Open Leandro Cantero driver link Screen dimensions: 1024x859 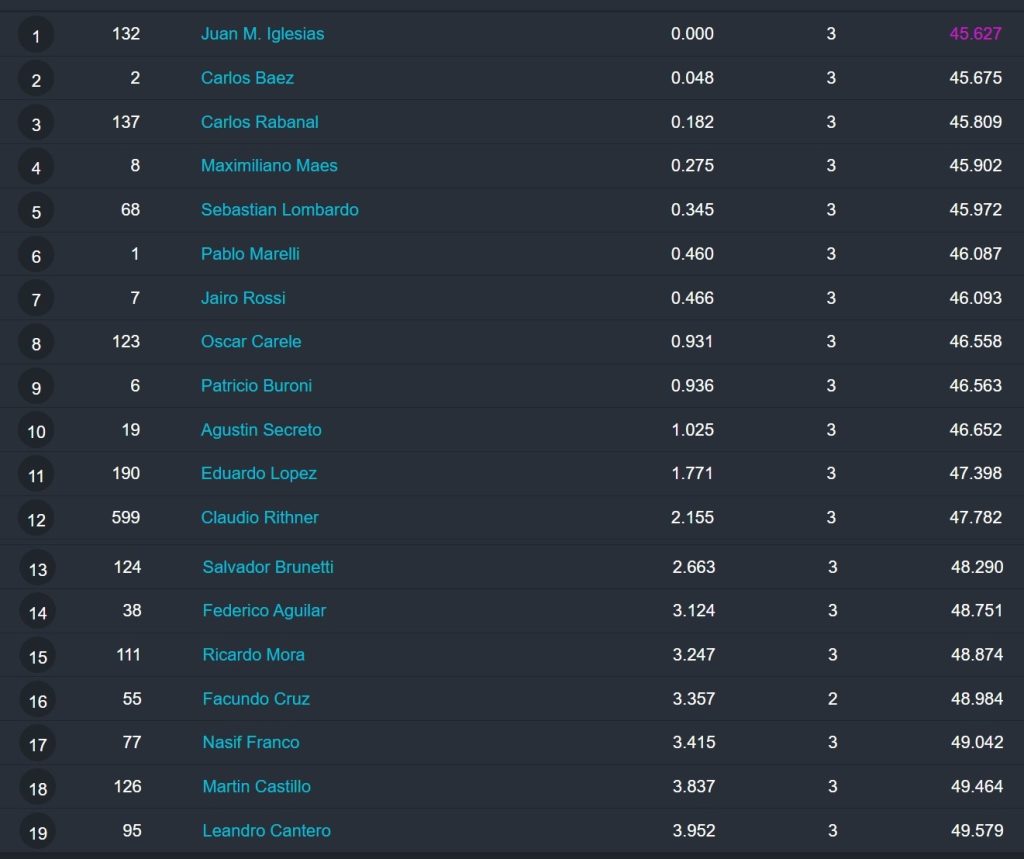[x=266, y=831]
